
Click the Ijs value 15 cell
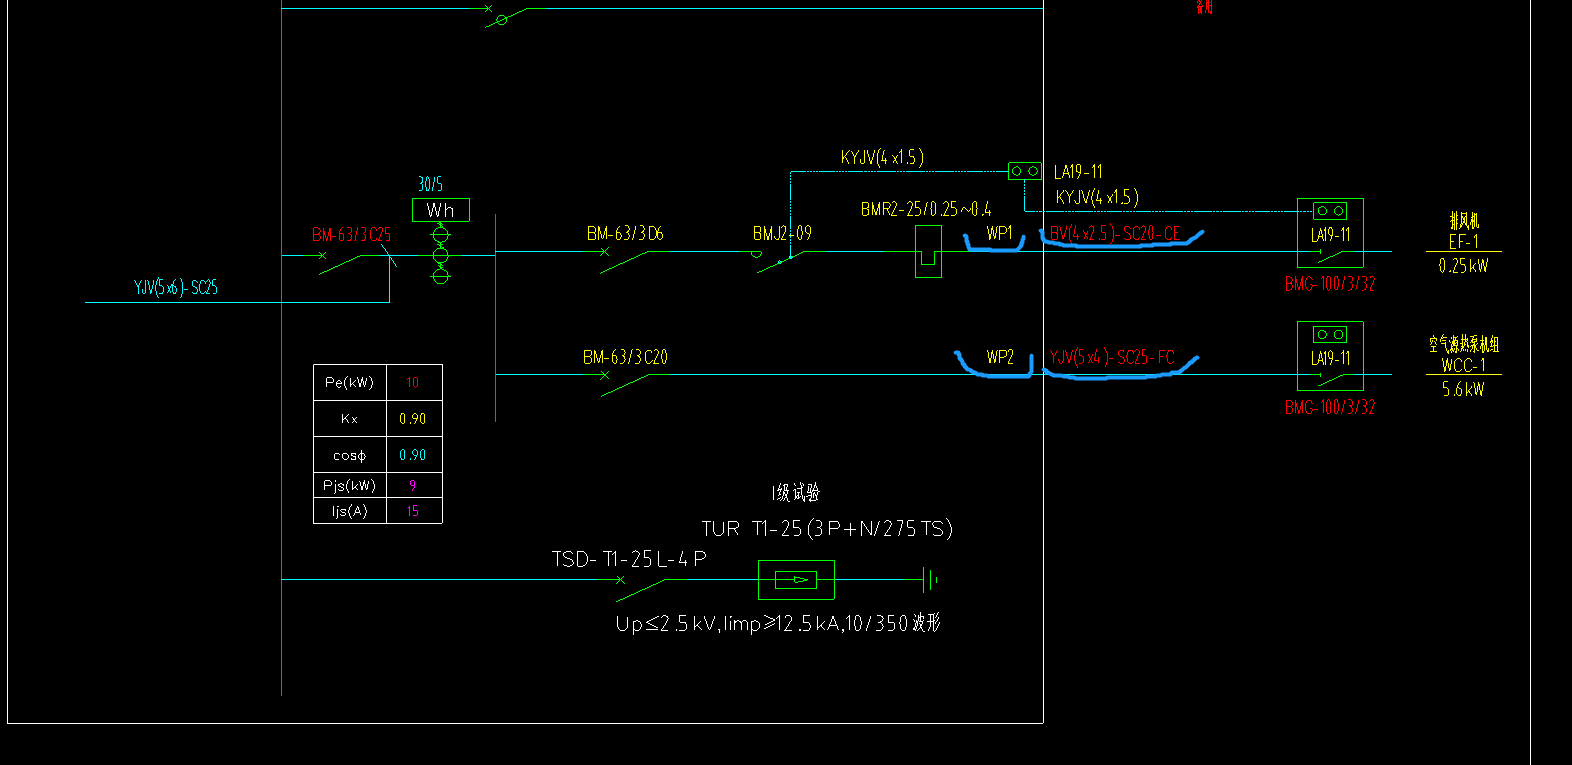pos(413,511)
